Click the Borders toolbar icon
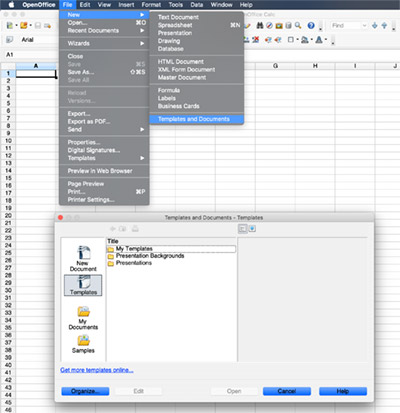 pyautogui.click(x=291, y=40)
